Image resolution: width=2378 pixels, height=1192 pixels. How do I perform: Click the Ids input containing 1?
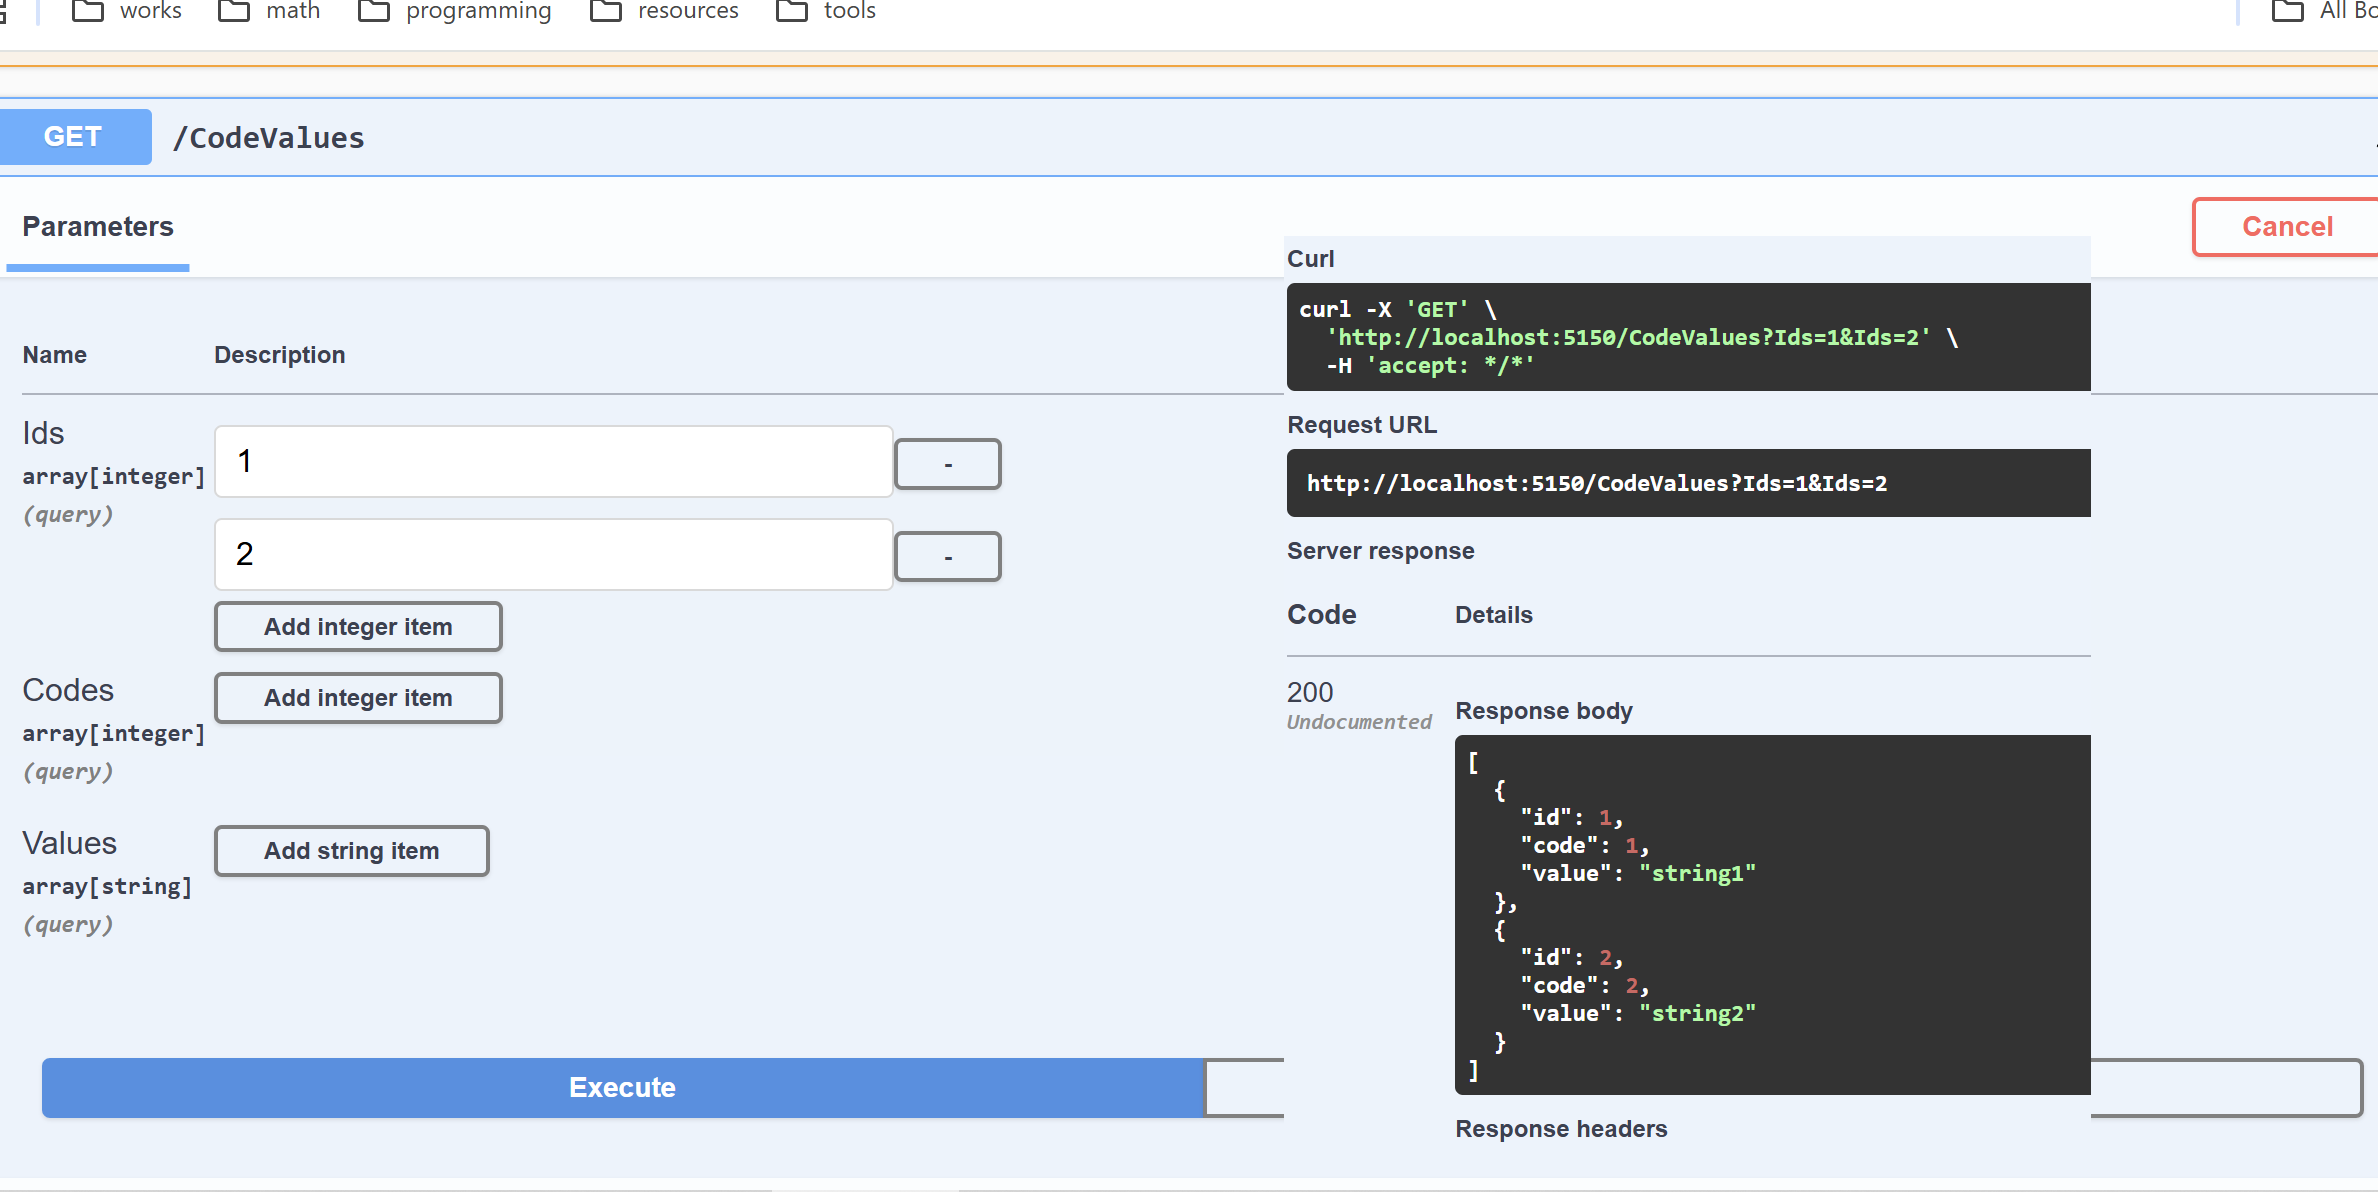coord(553,461)
